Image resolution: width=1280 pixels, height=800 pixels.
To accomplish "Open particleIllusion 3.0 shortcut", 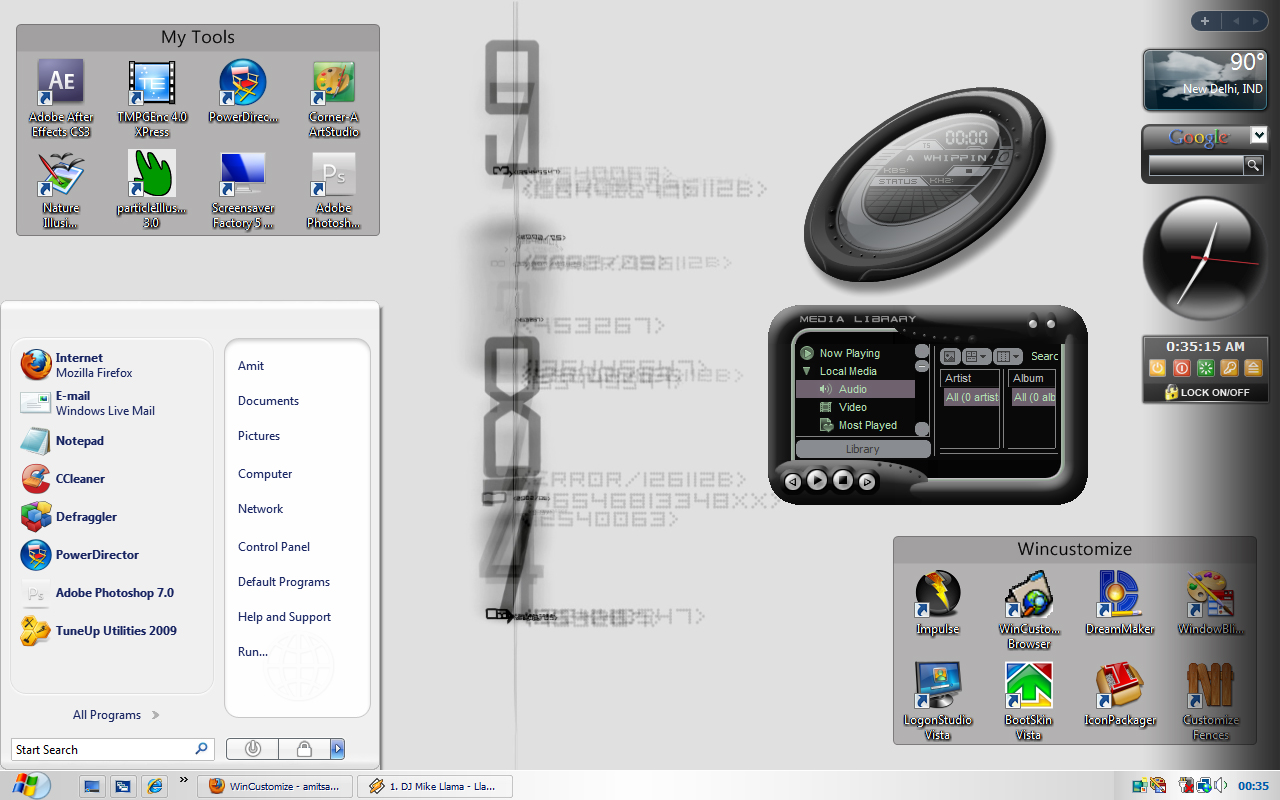I will coord(152,190).
